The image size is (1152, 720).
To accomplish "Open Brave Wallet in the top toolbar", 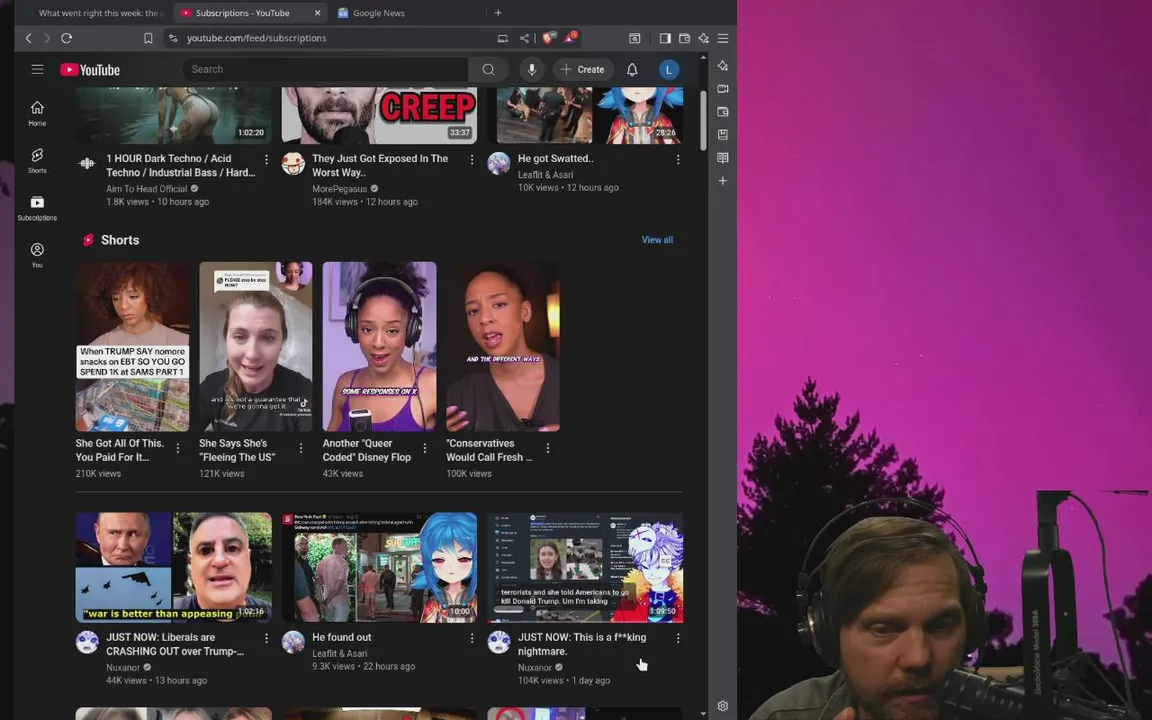I will [684, 38].
